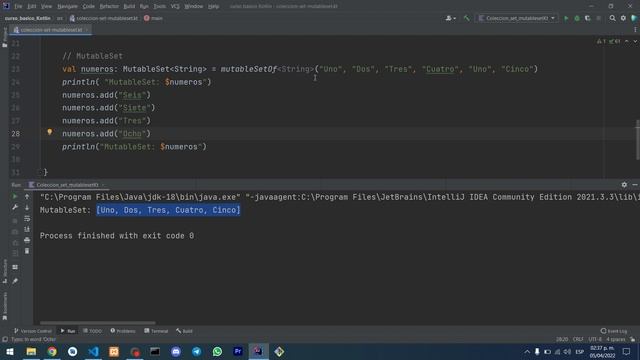Image resolution: width=640 pixels, height=360 pixels.
Task: Open the Help menu
Action: pos(213,6)
